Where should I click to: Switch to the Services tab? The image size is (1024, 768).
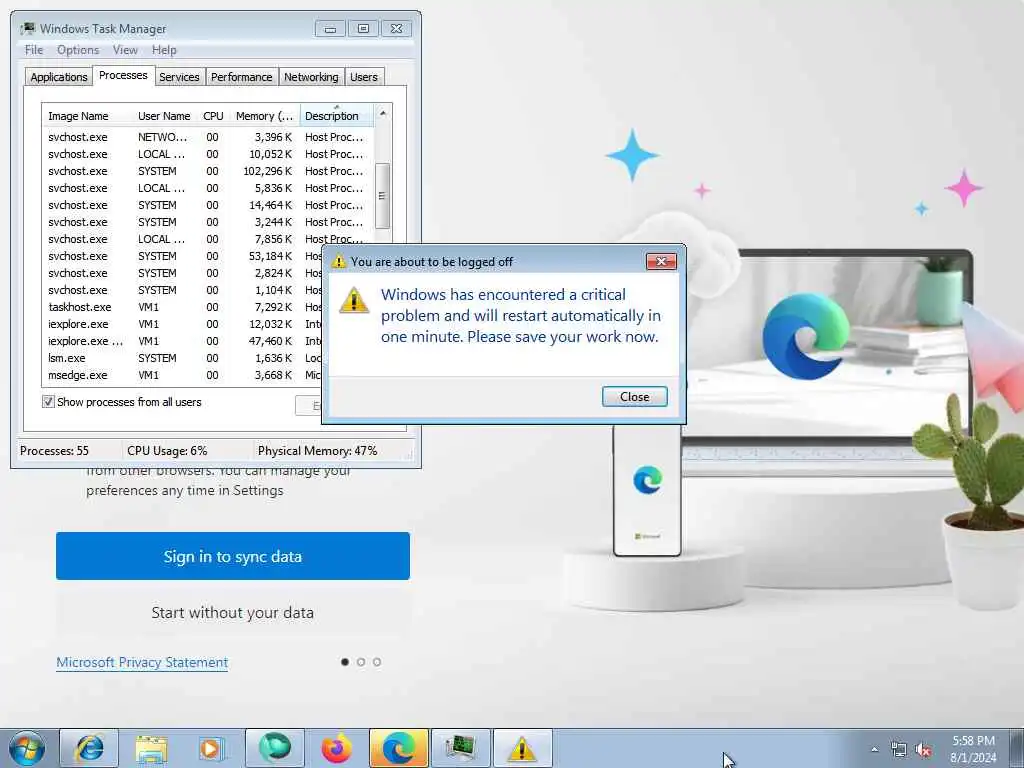point(179,77)
